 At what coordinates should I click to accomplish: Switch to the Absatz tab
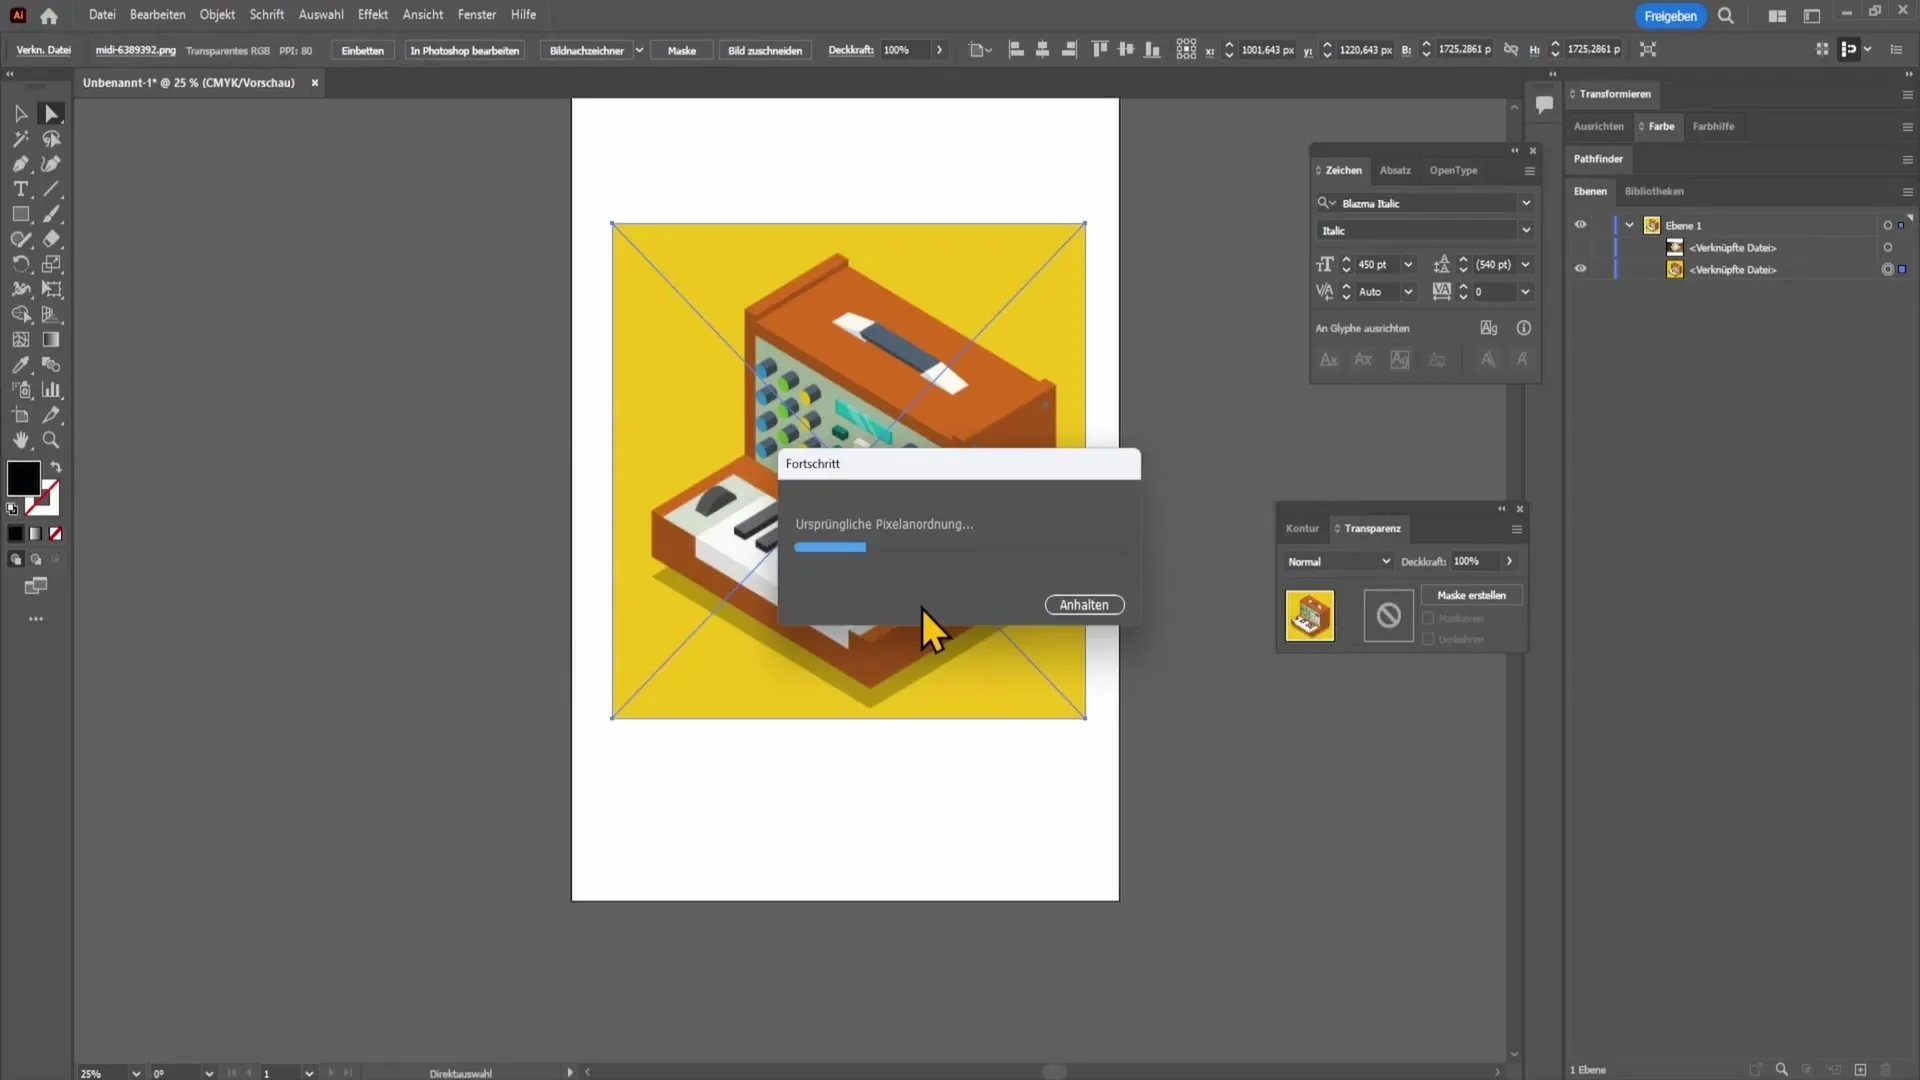1395,171
